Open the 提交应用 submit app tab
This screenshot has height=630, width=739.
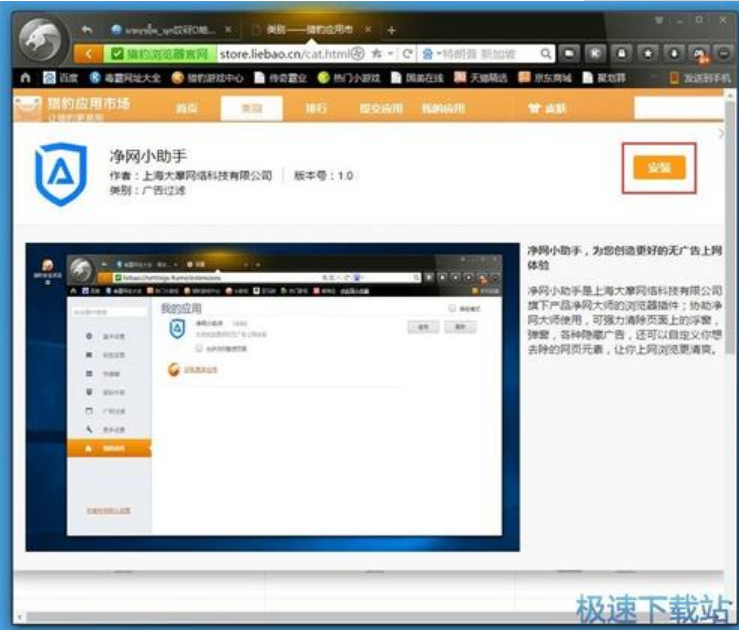coord(381,109)
